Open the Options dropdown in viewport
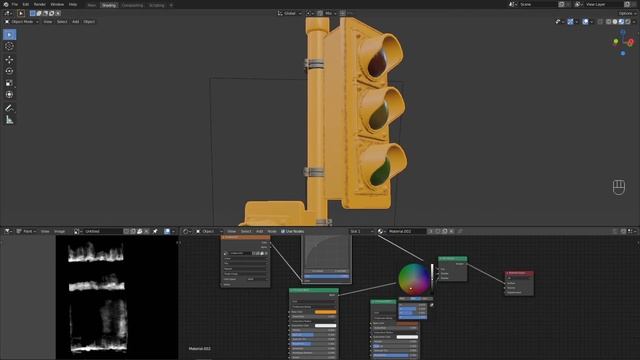Viewport: 640px width, 360px height. pyautogui.click(x=627, y=13)
